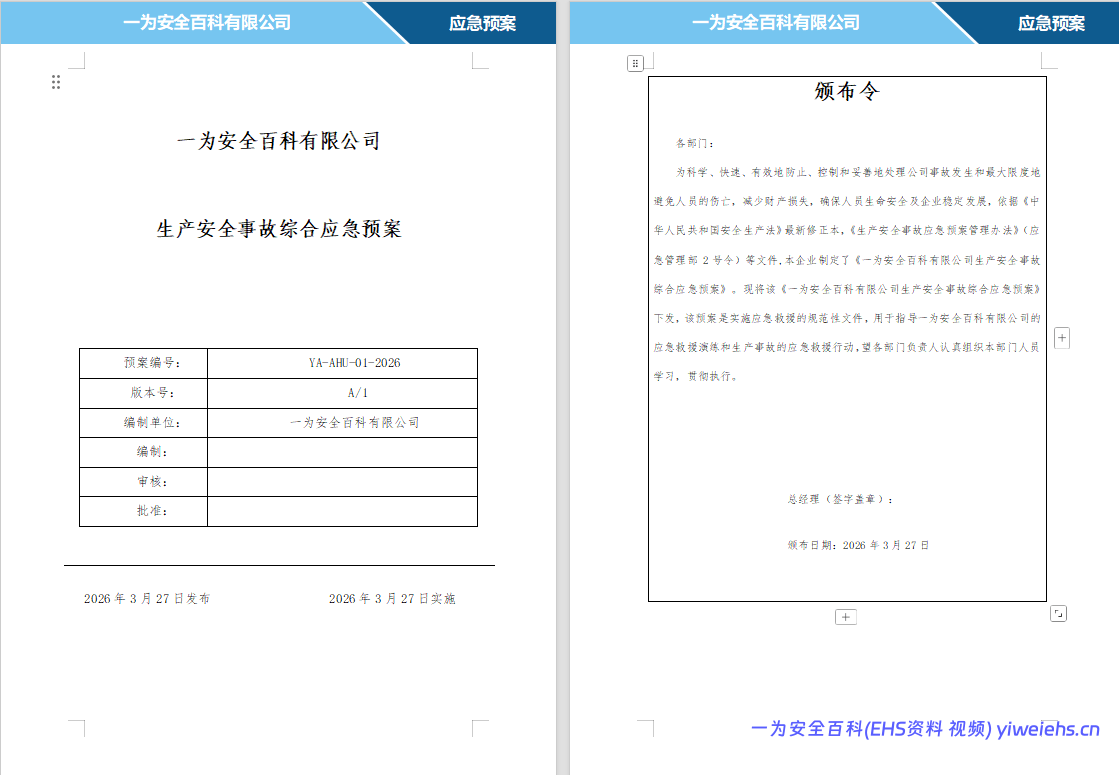Click the left page header 一为安全百科有限公司
This screenshot has width=1119, height=775.
[207, 22]
